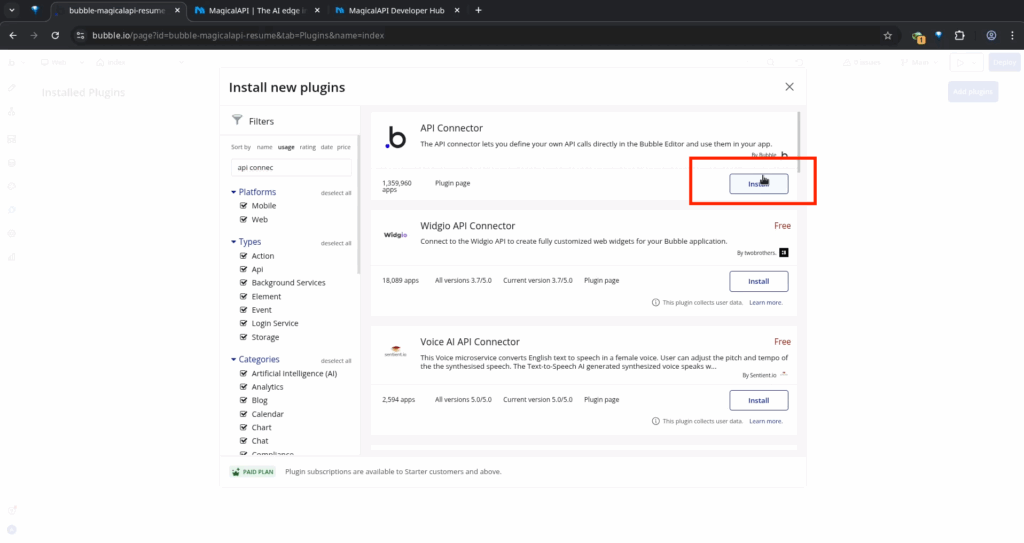The height and width of the screenshot is (543, 1024).
Task: Uncheck the Blog category checkbox
Action: pyautogui.click(x=244, y=400)
